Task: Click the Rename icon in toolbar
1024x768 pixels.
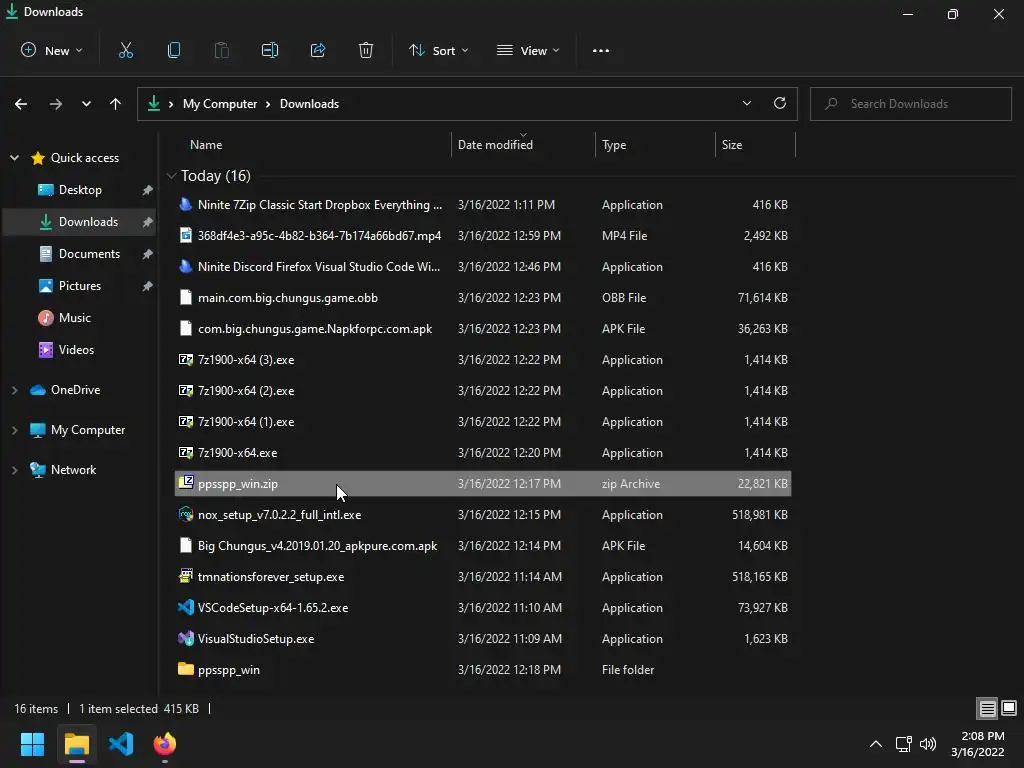Action: pos(270,50)
